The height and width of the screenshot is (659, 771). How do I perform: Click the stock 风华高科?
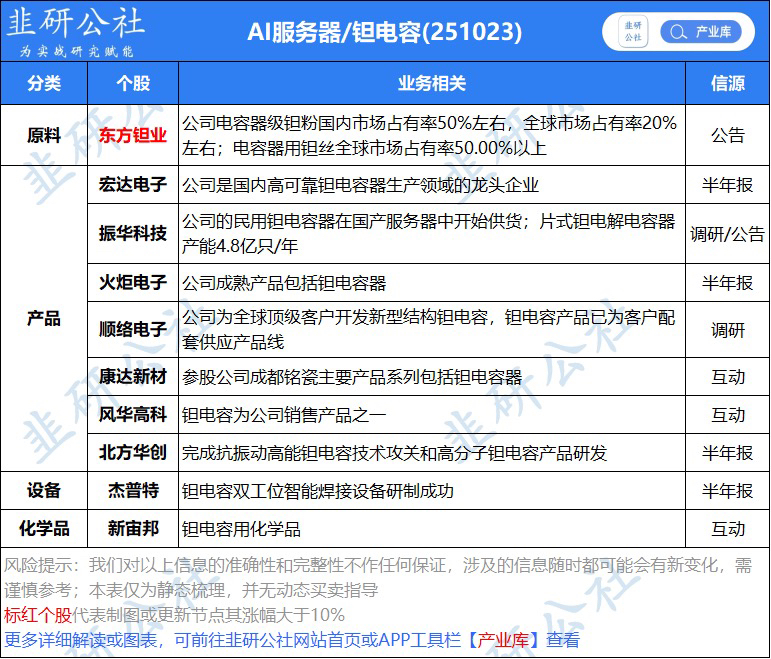pos(133,415)
